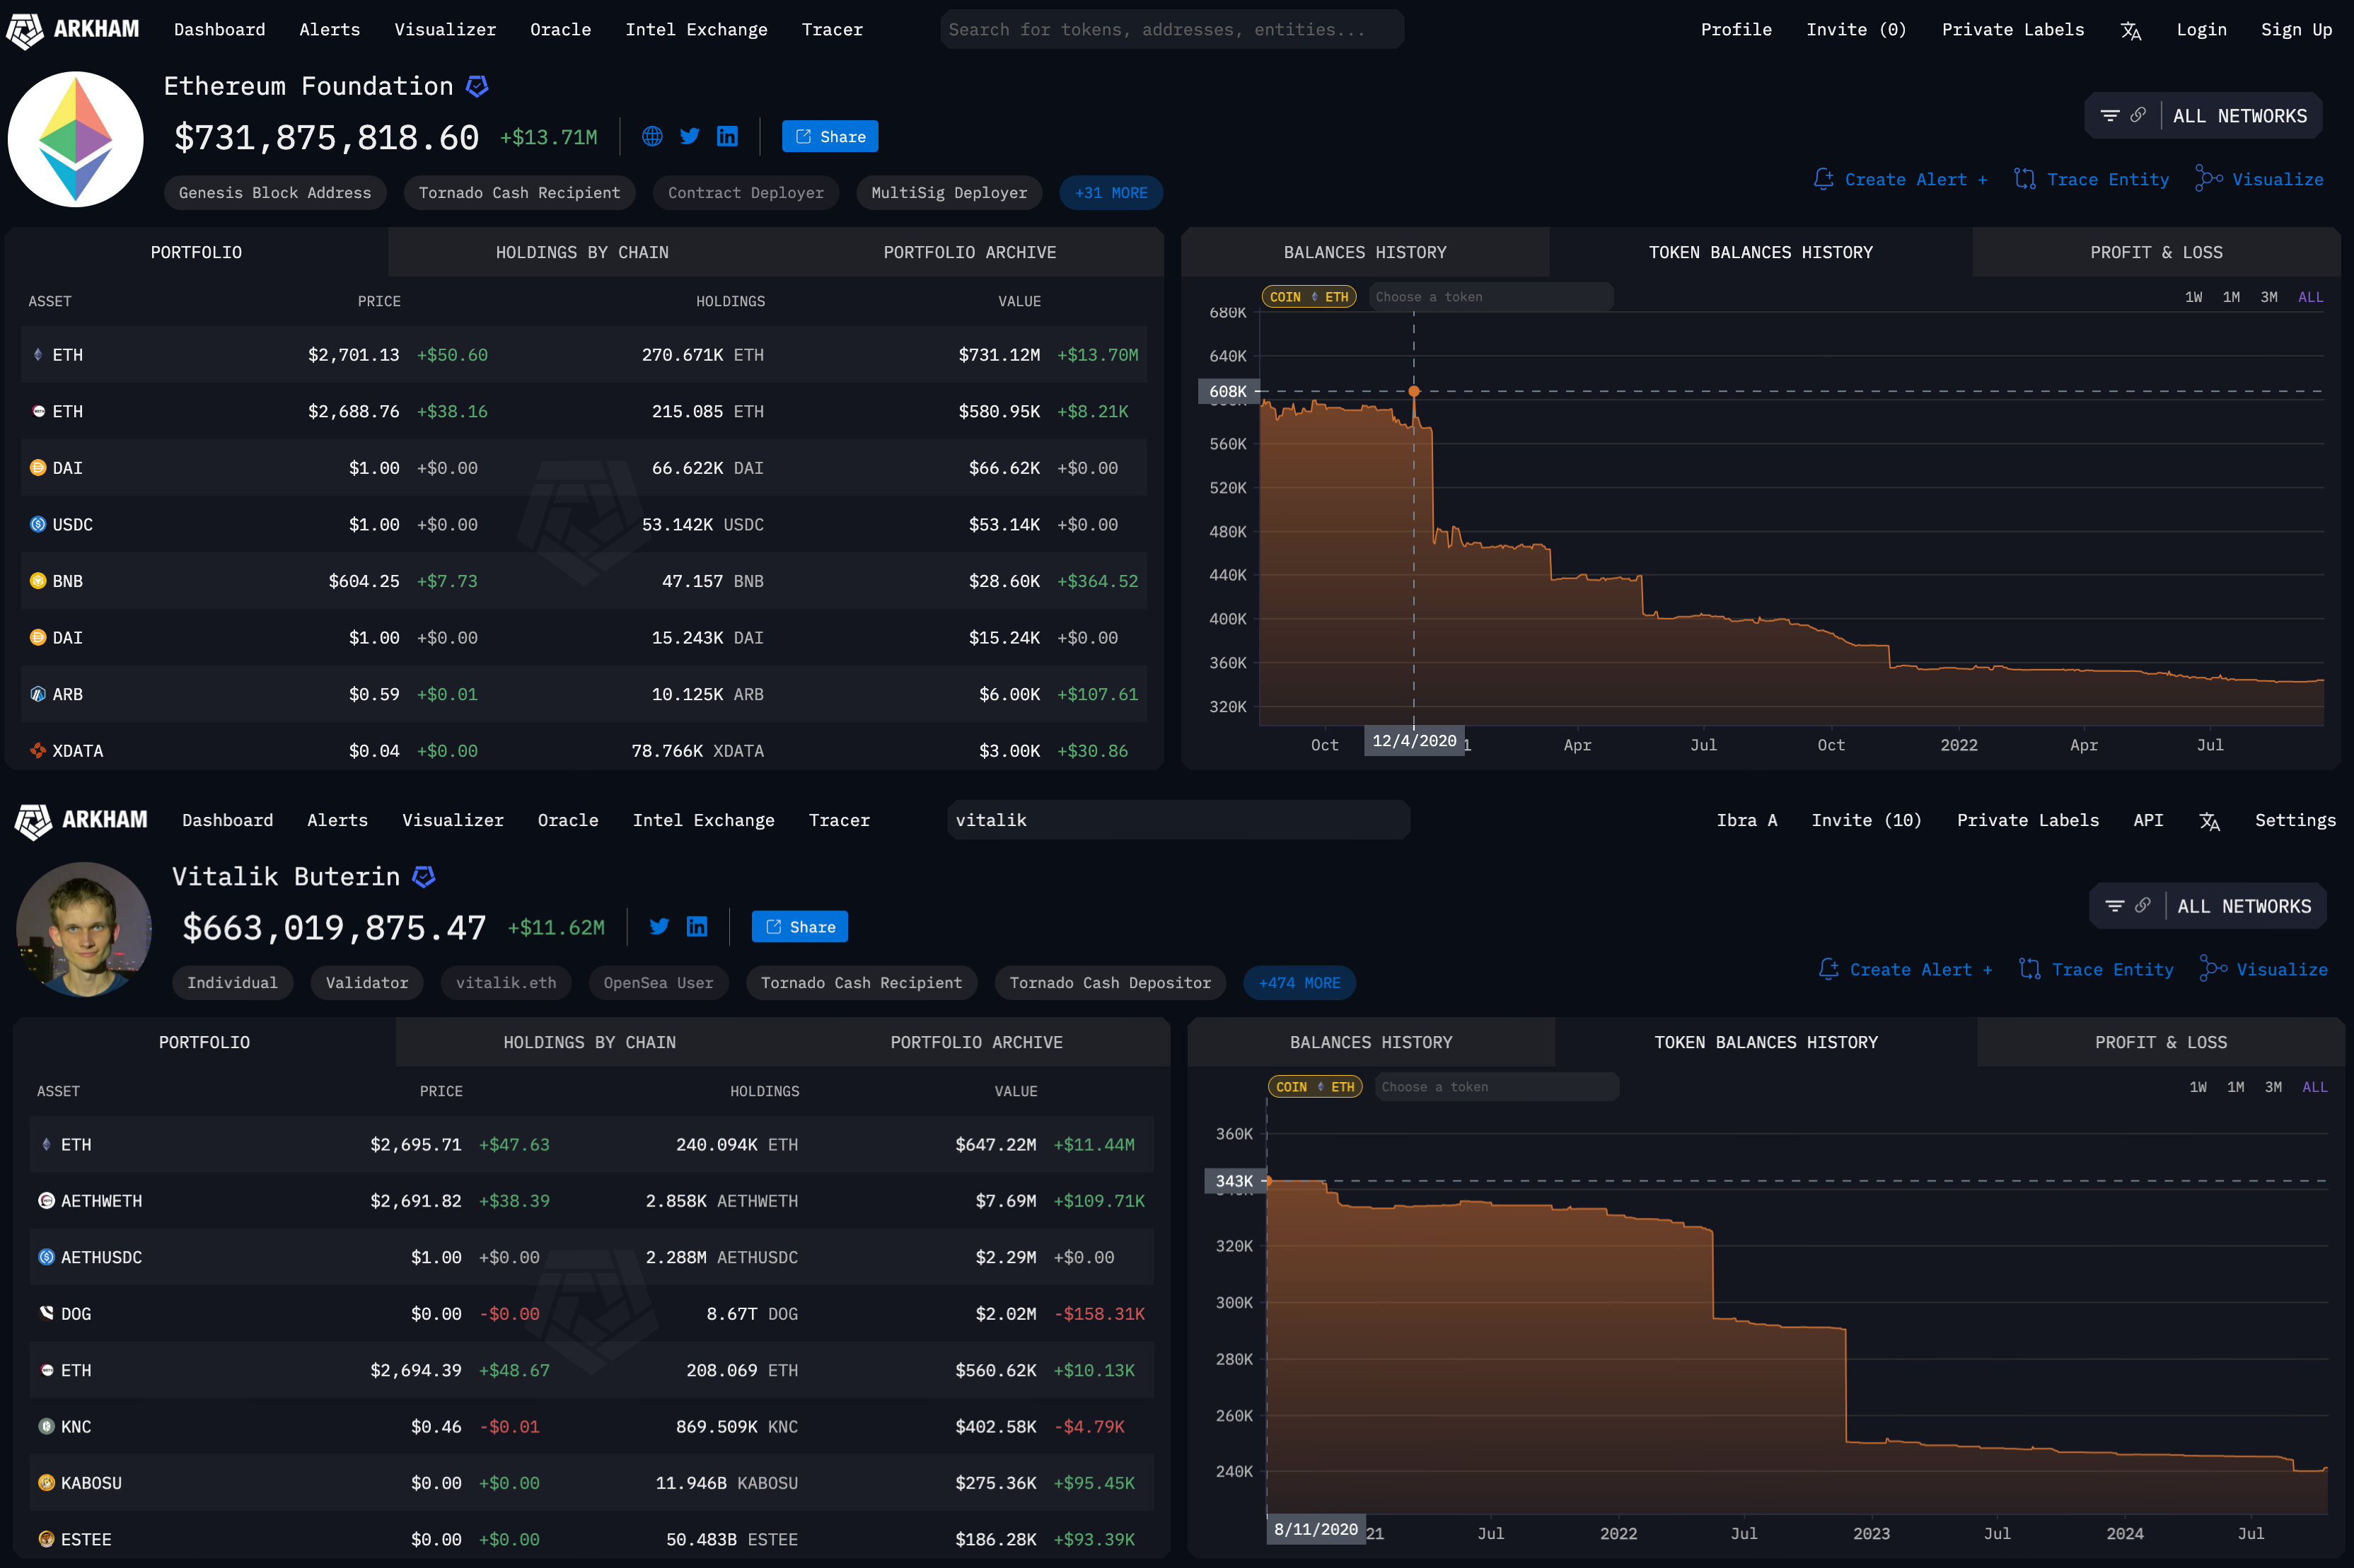Click Ethereum Foundation's verified badge icon
Viewport: 2354px width, 1568px height.
click(477, 87)
